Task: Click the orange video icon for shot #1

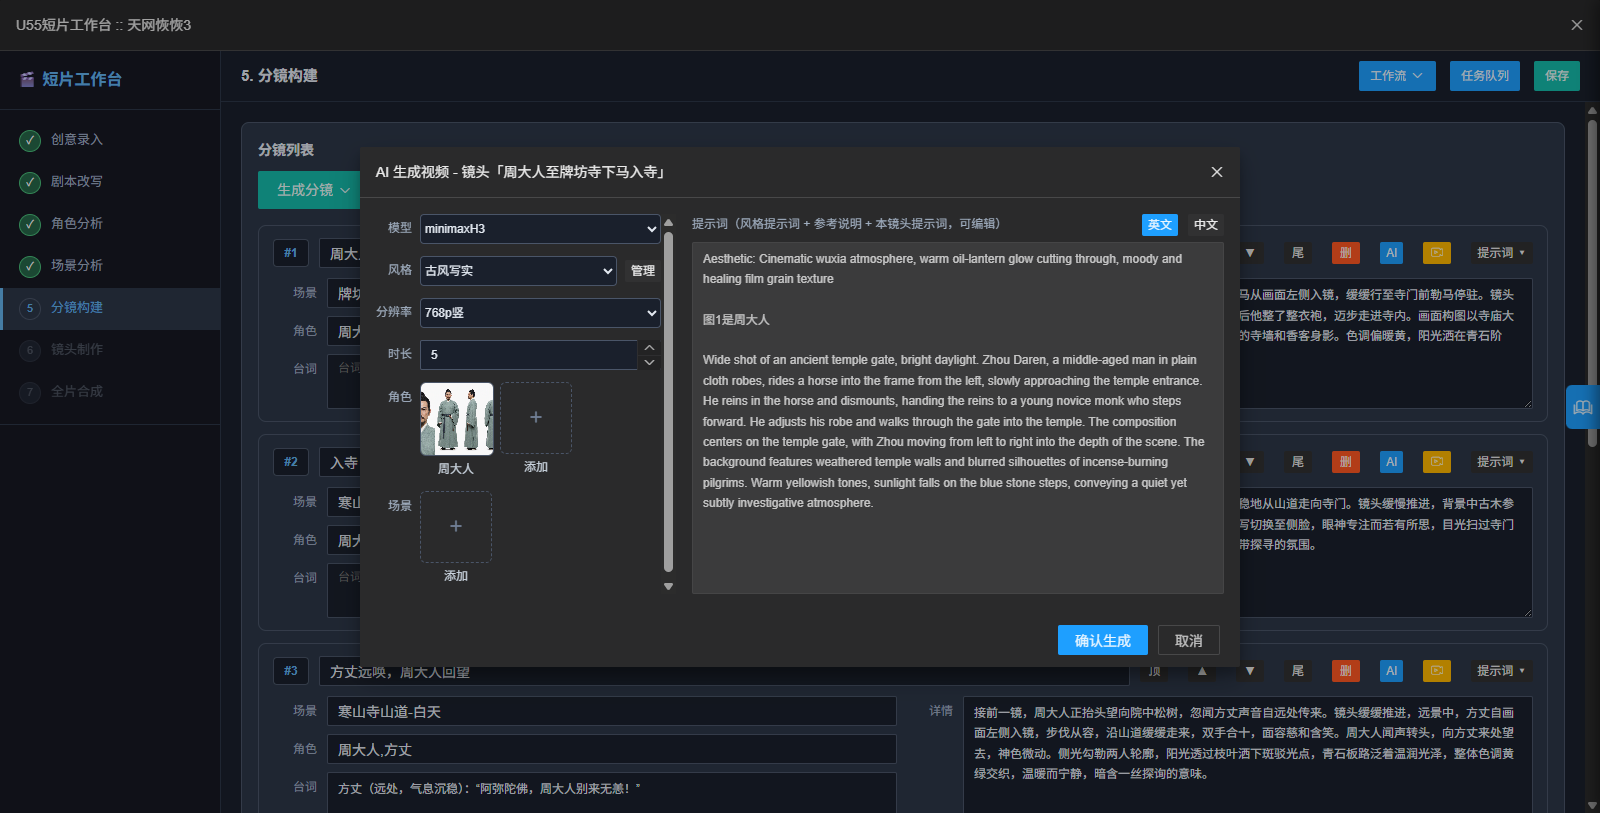Action: 1436,253
